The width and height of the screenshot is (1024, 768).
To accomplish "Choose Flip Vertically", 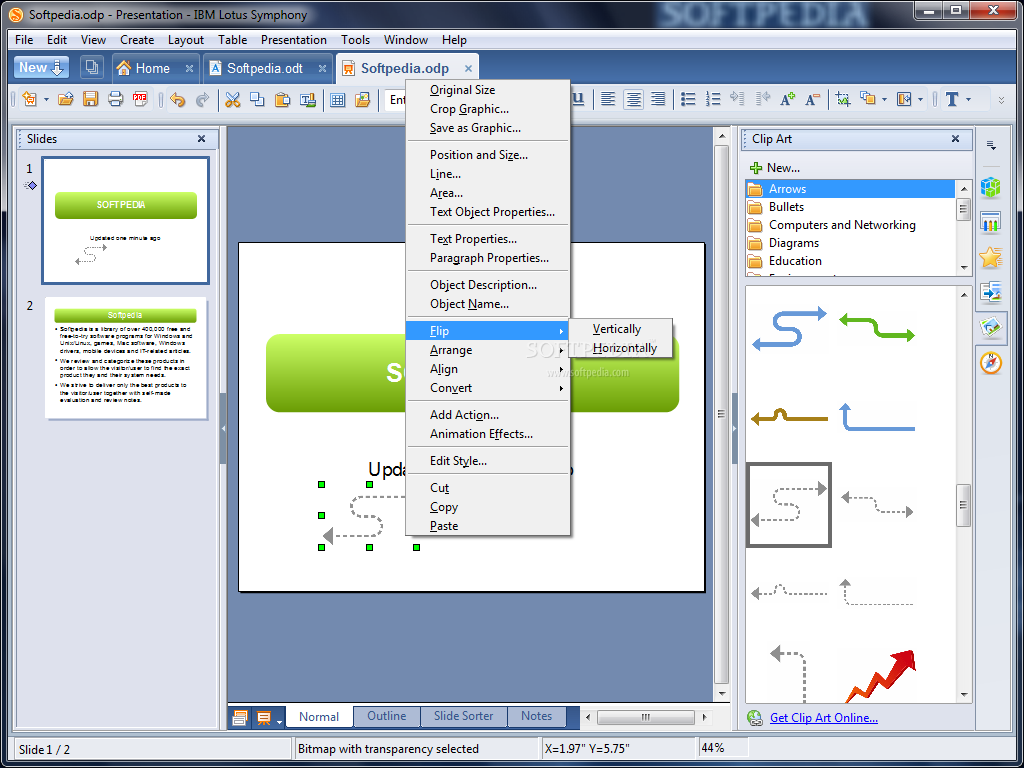I will (620, 329).
